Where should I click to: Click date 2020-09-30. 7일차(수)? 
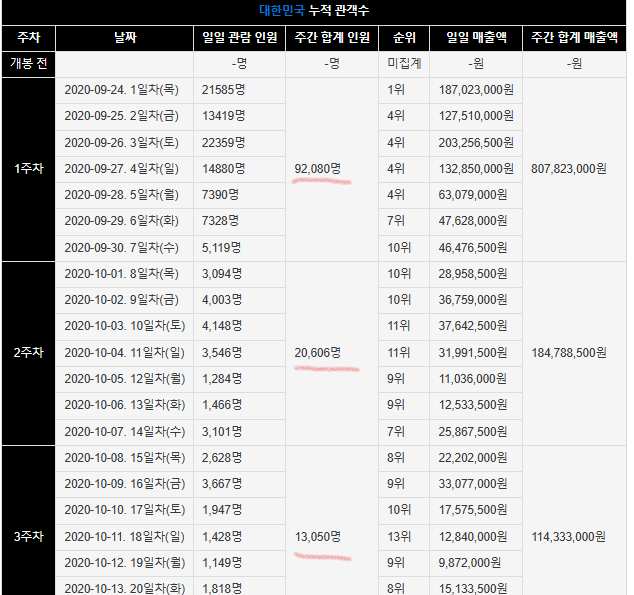[x=121, y=247]
